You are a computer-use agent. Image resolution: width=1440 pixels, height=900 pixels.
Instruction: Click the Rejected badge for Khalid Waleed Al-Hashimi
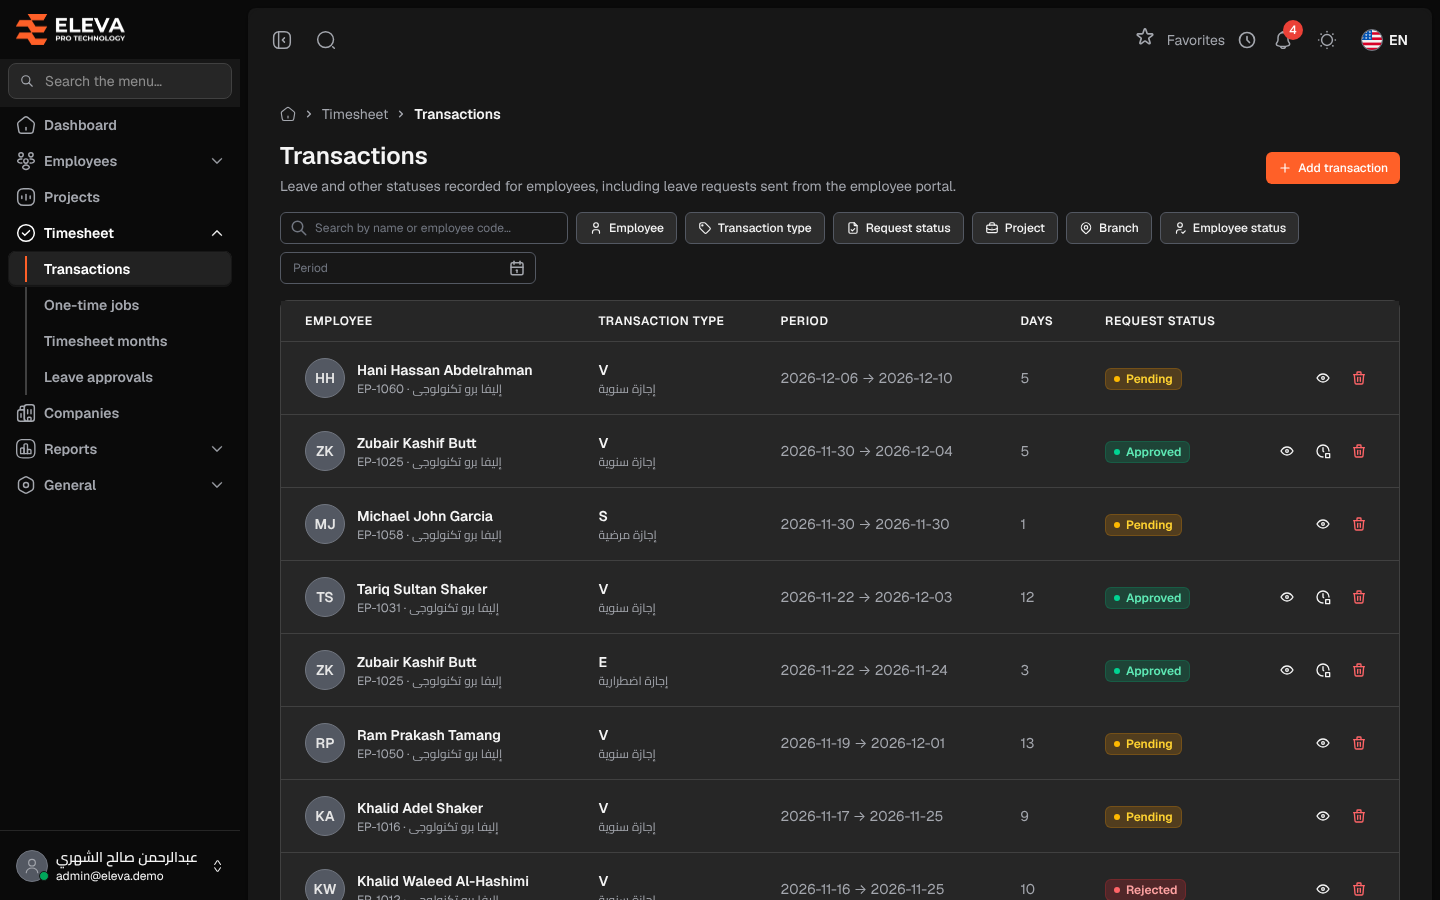point(1145,890)
